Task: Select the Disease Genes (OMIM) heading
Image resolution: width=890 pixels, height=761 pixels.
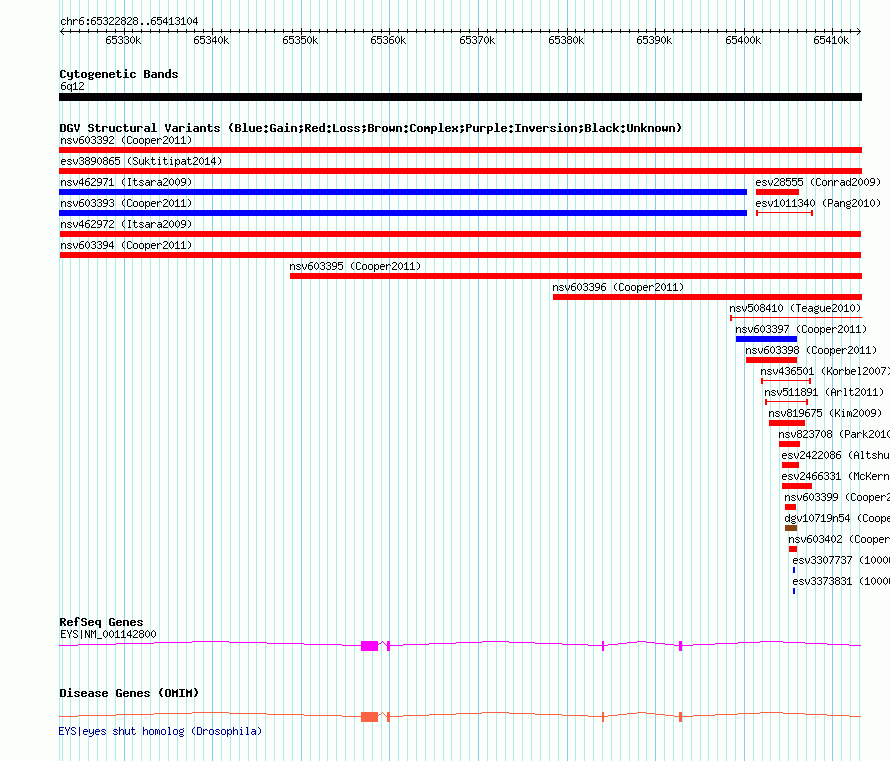Action: (129, 693)
